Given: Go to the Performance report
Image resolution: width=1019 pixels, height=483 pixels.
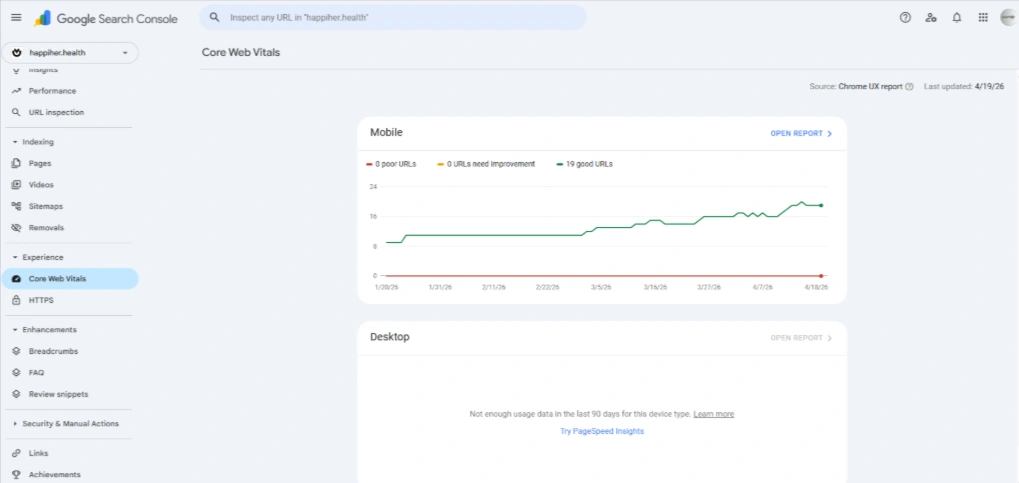Looking at the screenshot, I should (x=52, y=91).
